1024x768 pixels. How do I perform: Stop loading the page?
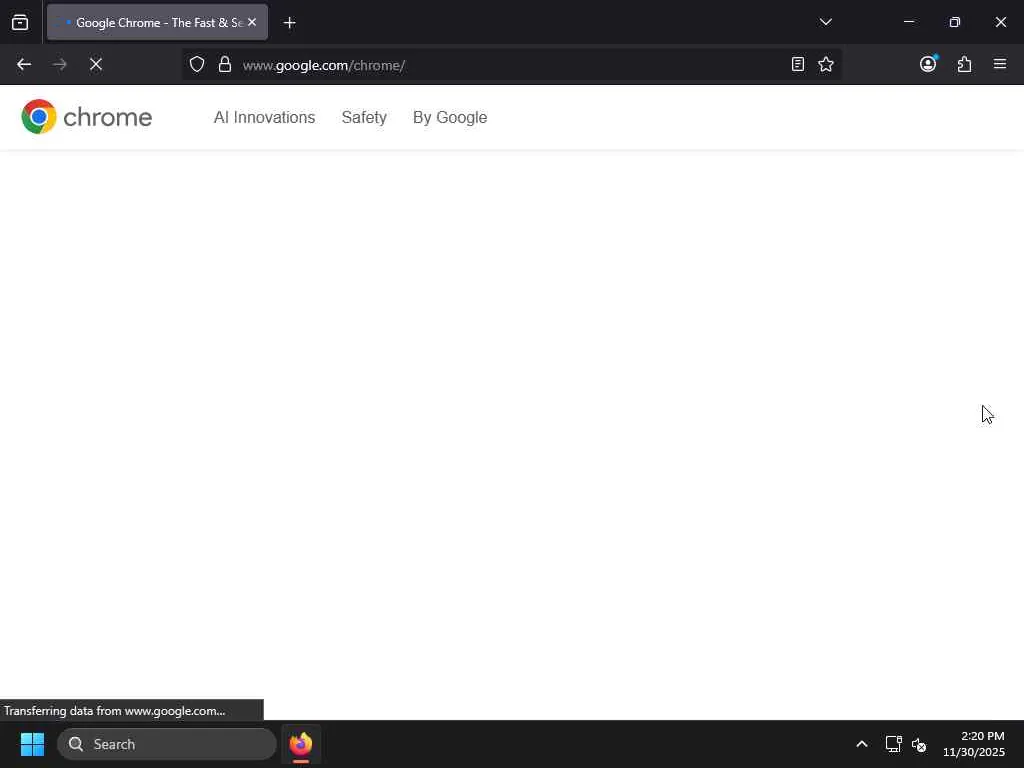click(x=96, y=65)
